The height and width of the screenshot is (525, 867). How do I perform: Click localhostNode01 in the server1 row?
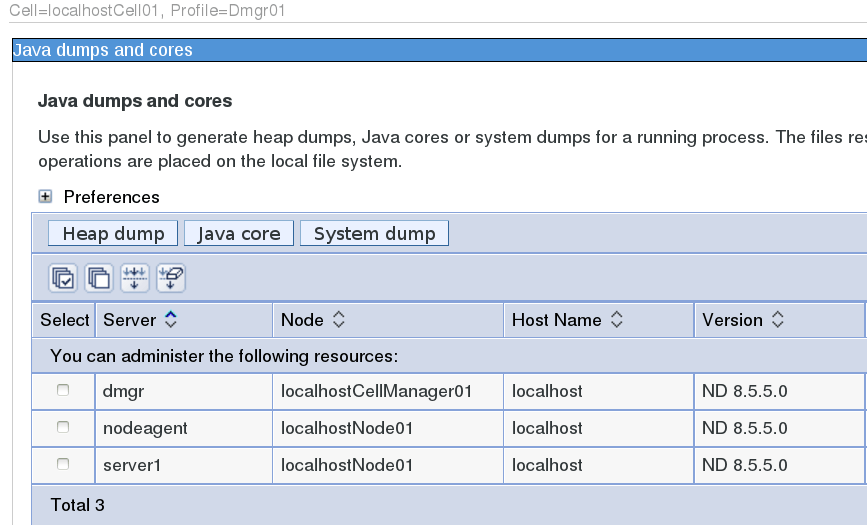click(347, 465)
